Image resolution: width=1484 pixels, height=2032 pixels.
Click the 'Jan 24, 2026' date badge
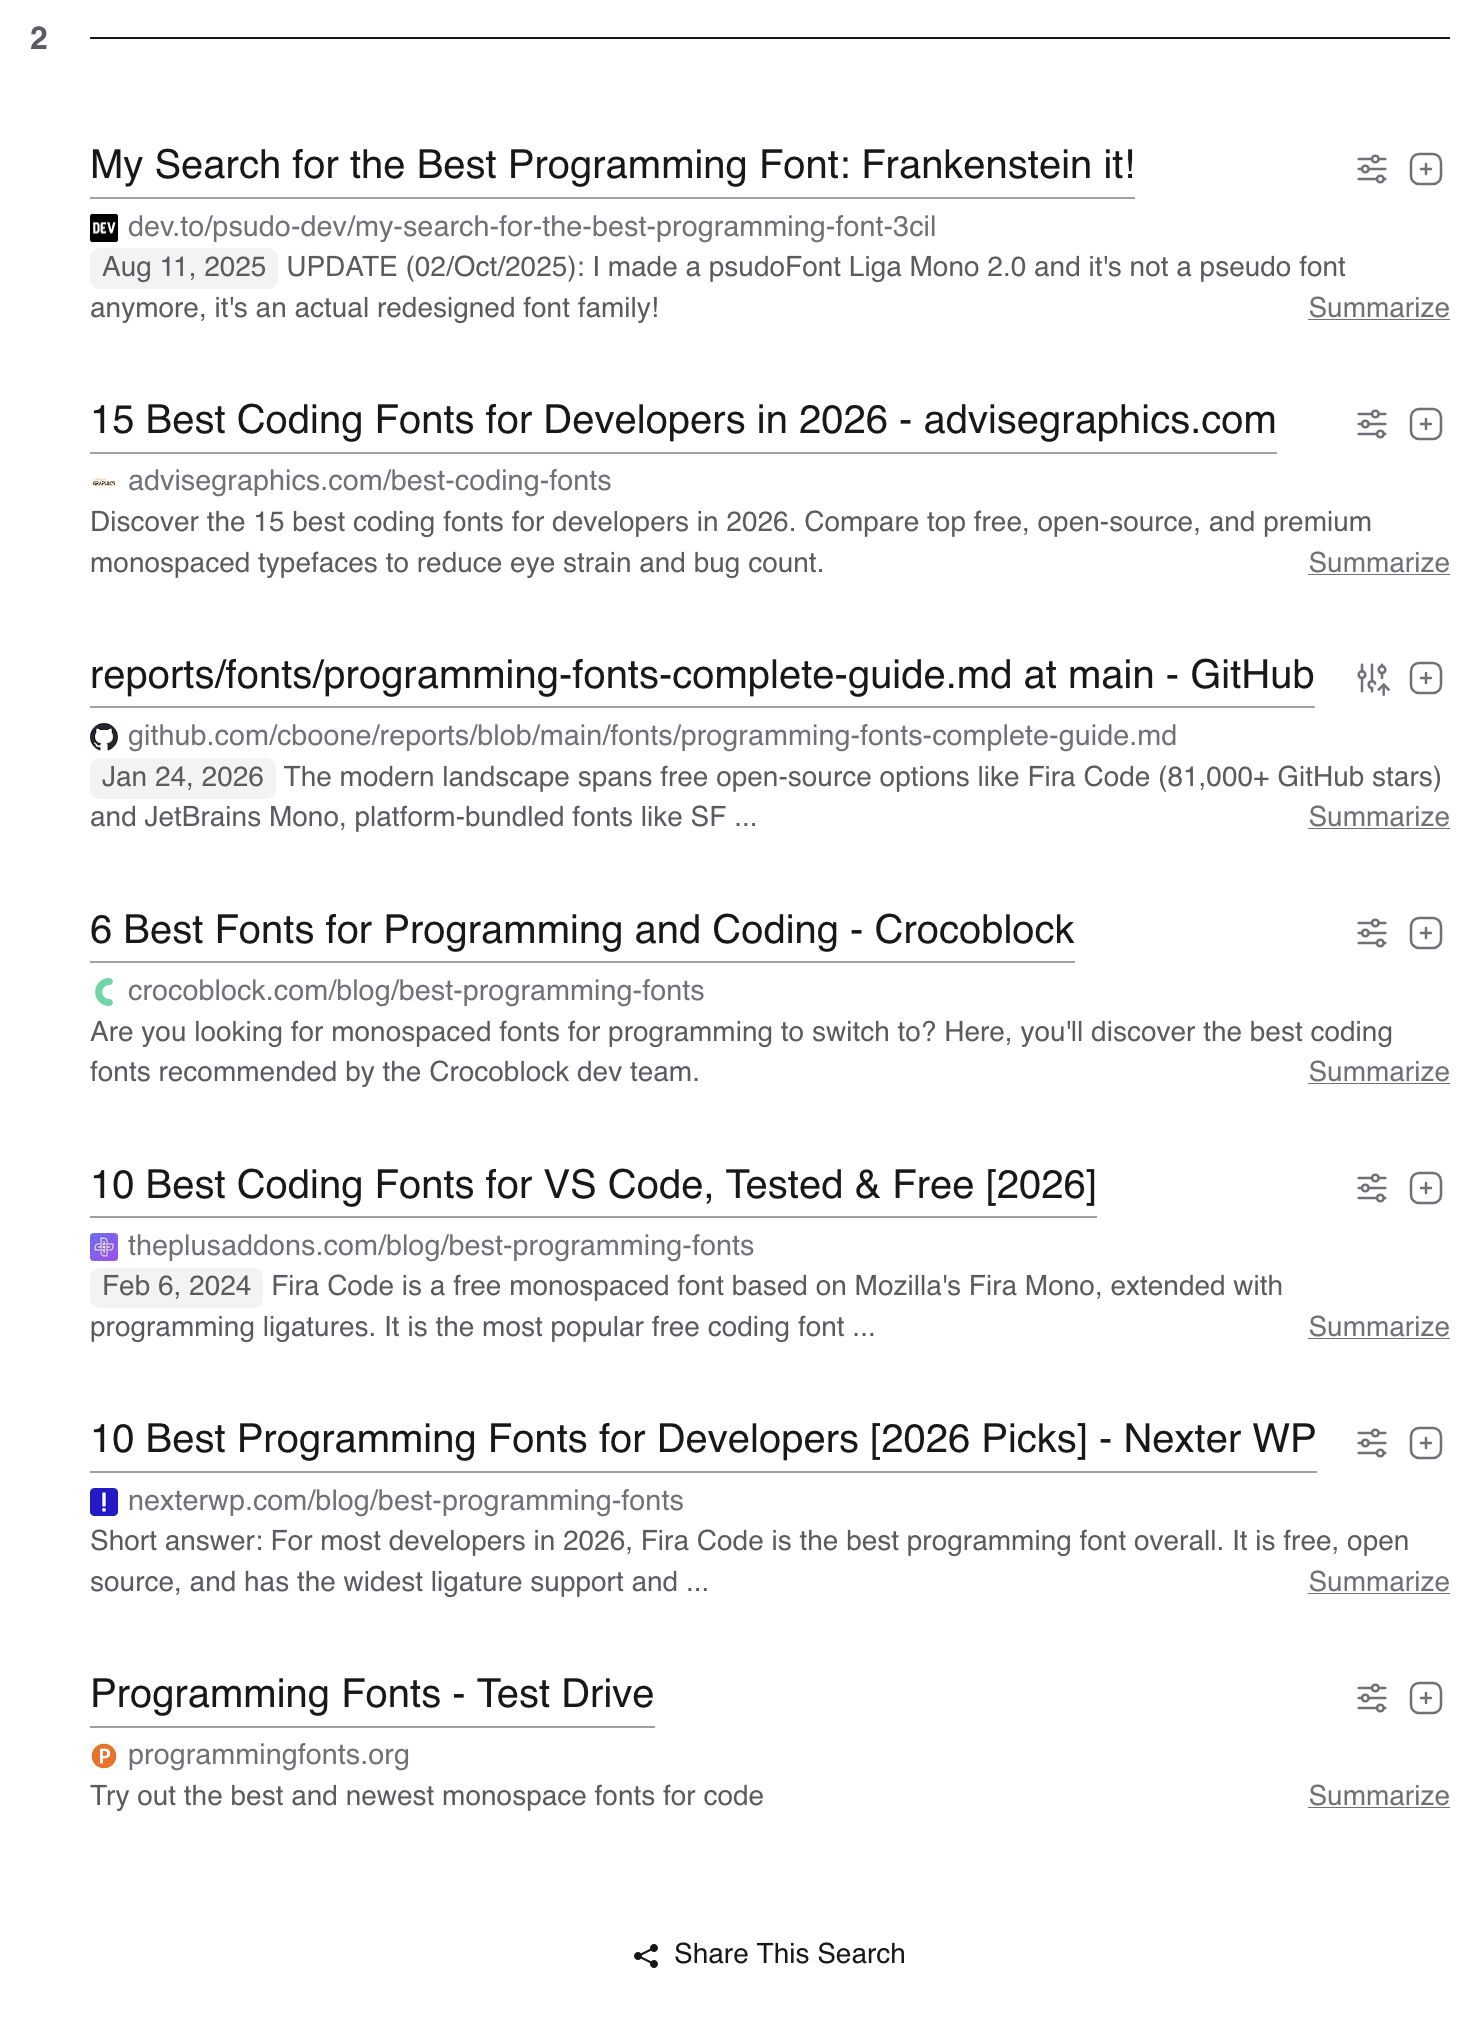click(x=182, y=777)
